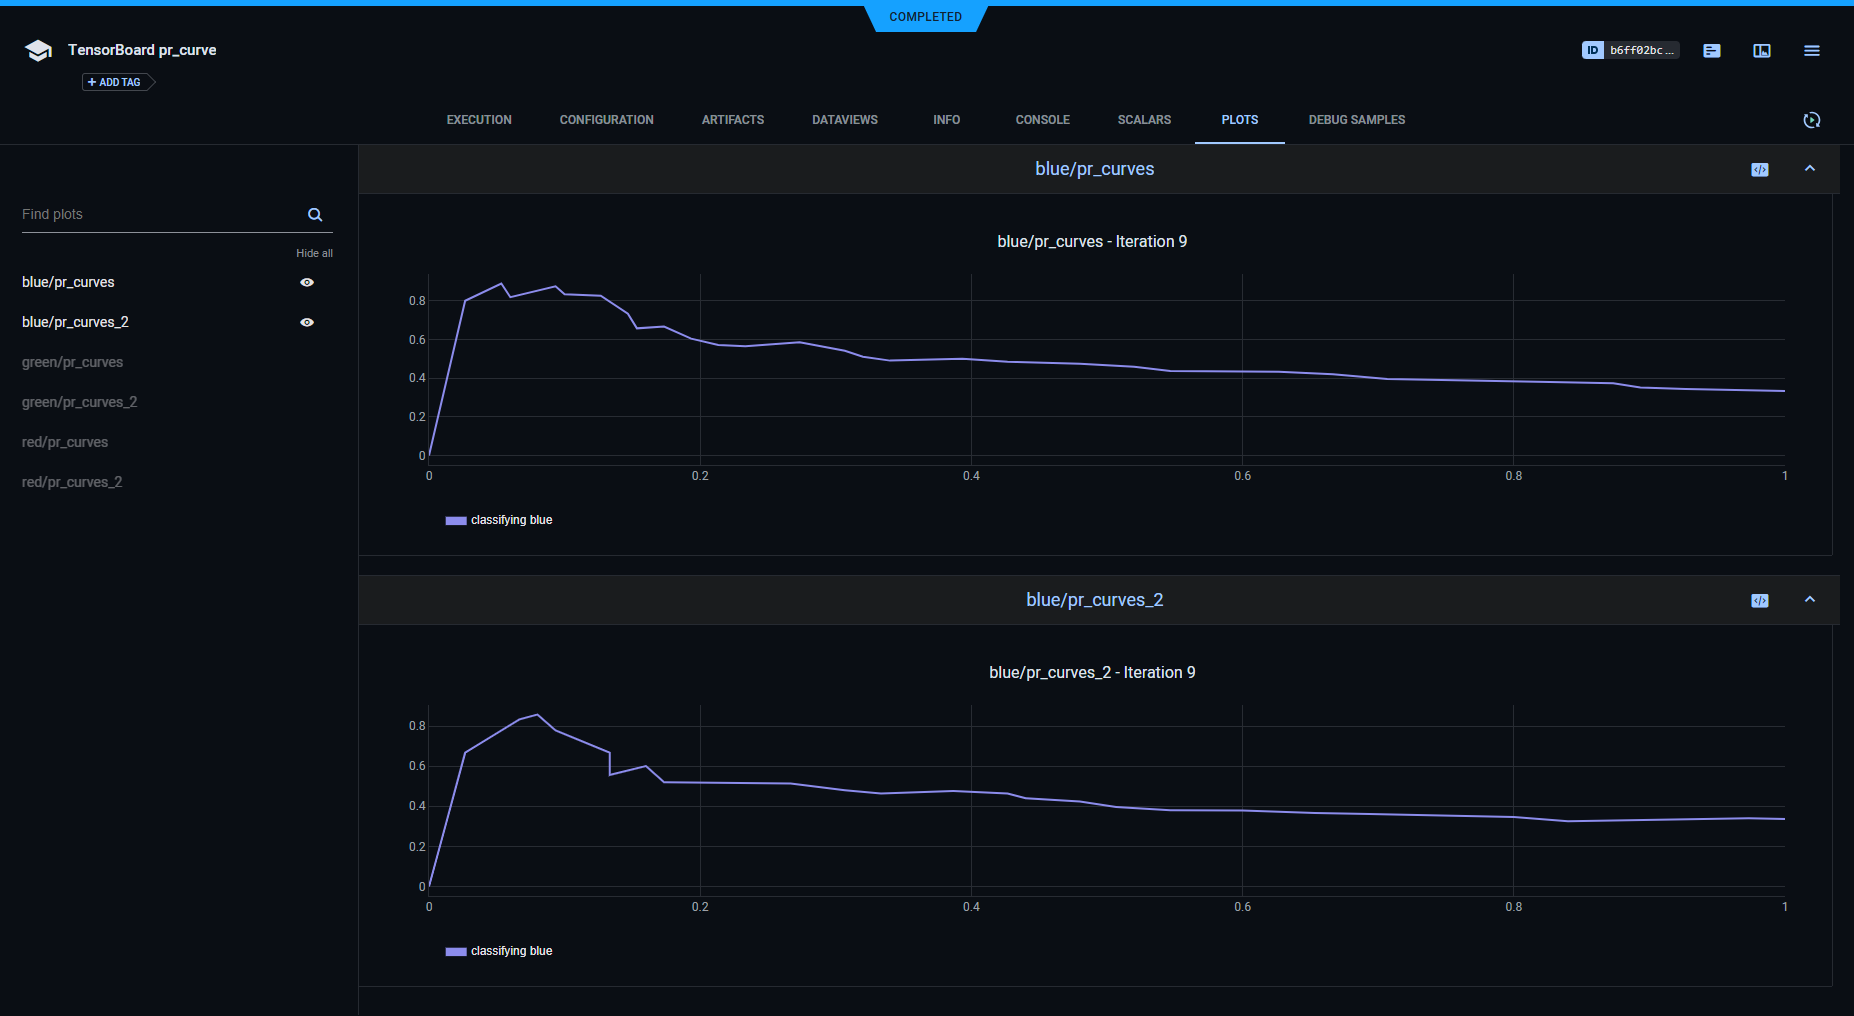The height and width of the screenshot is (1016, 1854).
Task: Click the ADD TAG button
Action: point(115,82)
